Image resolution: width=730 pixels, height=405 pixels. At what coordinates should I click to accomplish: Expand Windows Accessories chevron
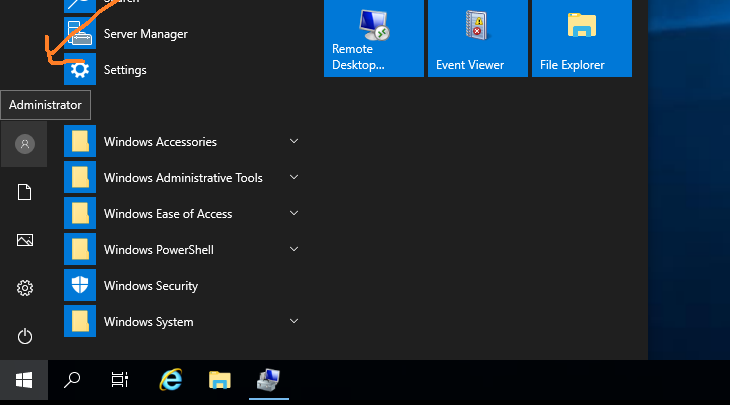[294, 141]
